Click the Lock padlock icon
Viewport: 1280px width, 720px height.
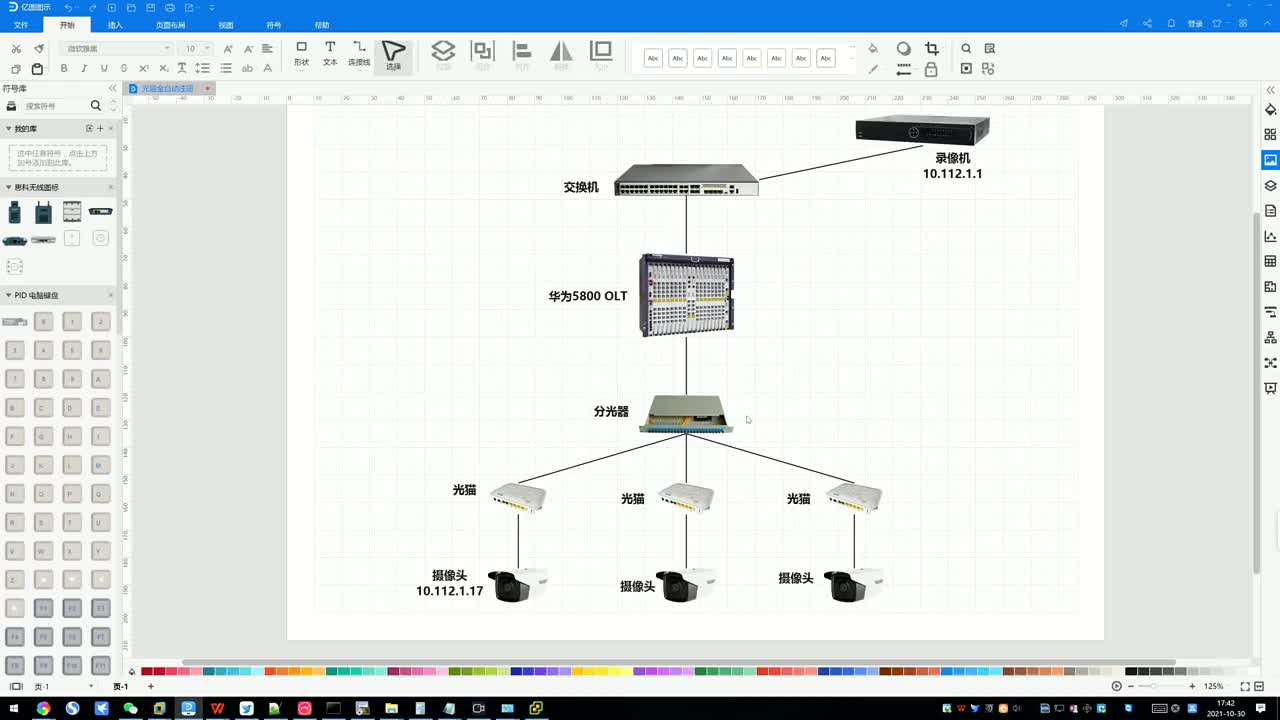pyautogui.click(x=931, y=69)
